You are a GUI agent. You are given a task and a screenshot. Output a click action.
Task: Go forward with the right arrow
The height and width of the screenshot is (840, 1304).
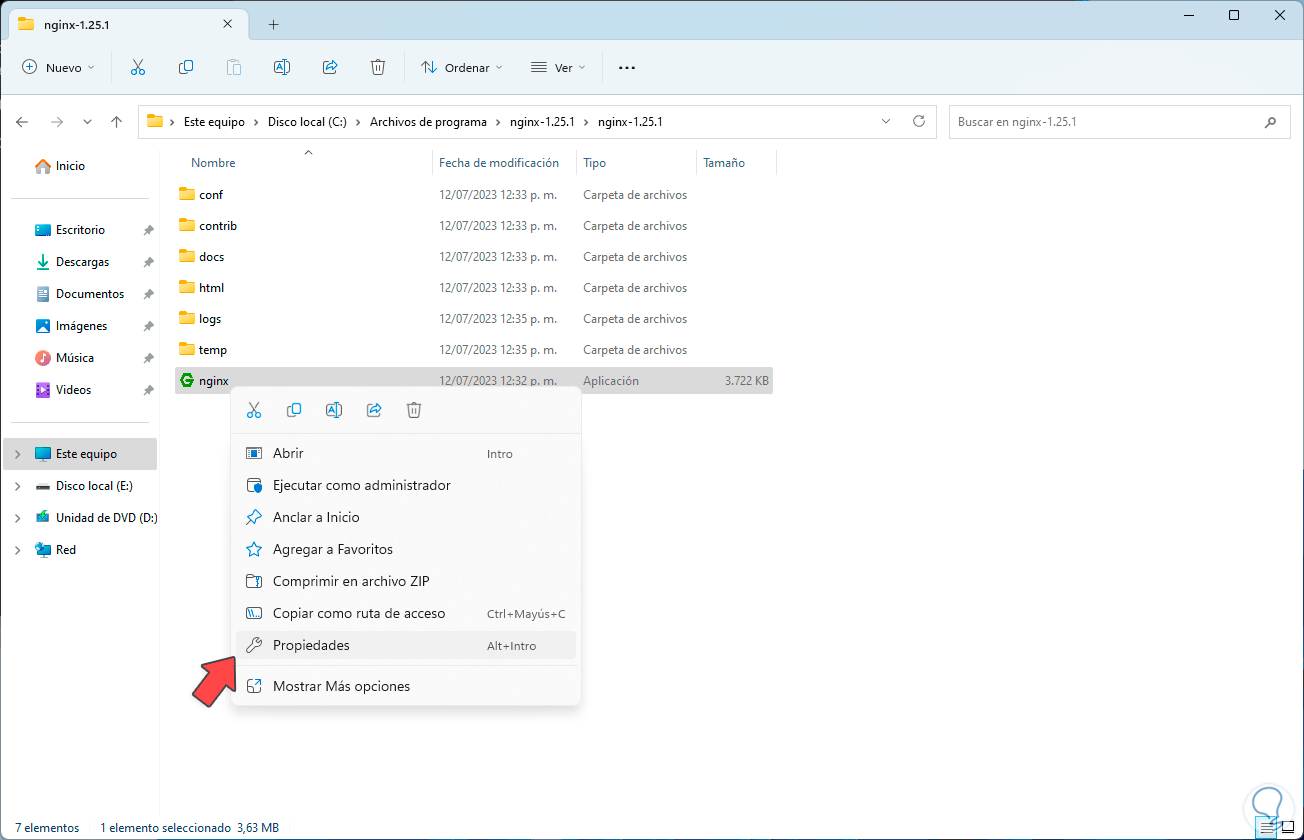pyautogui.click(x=57, y=122)
